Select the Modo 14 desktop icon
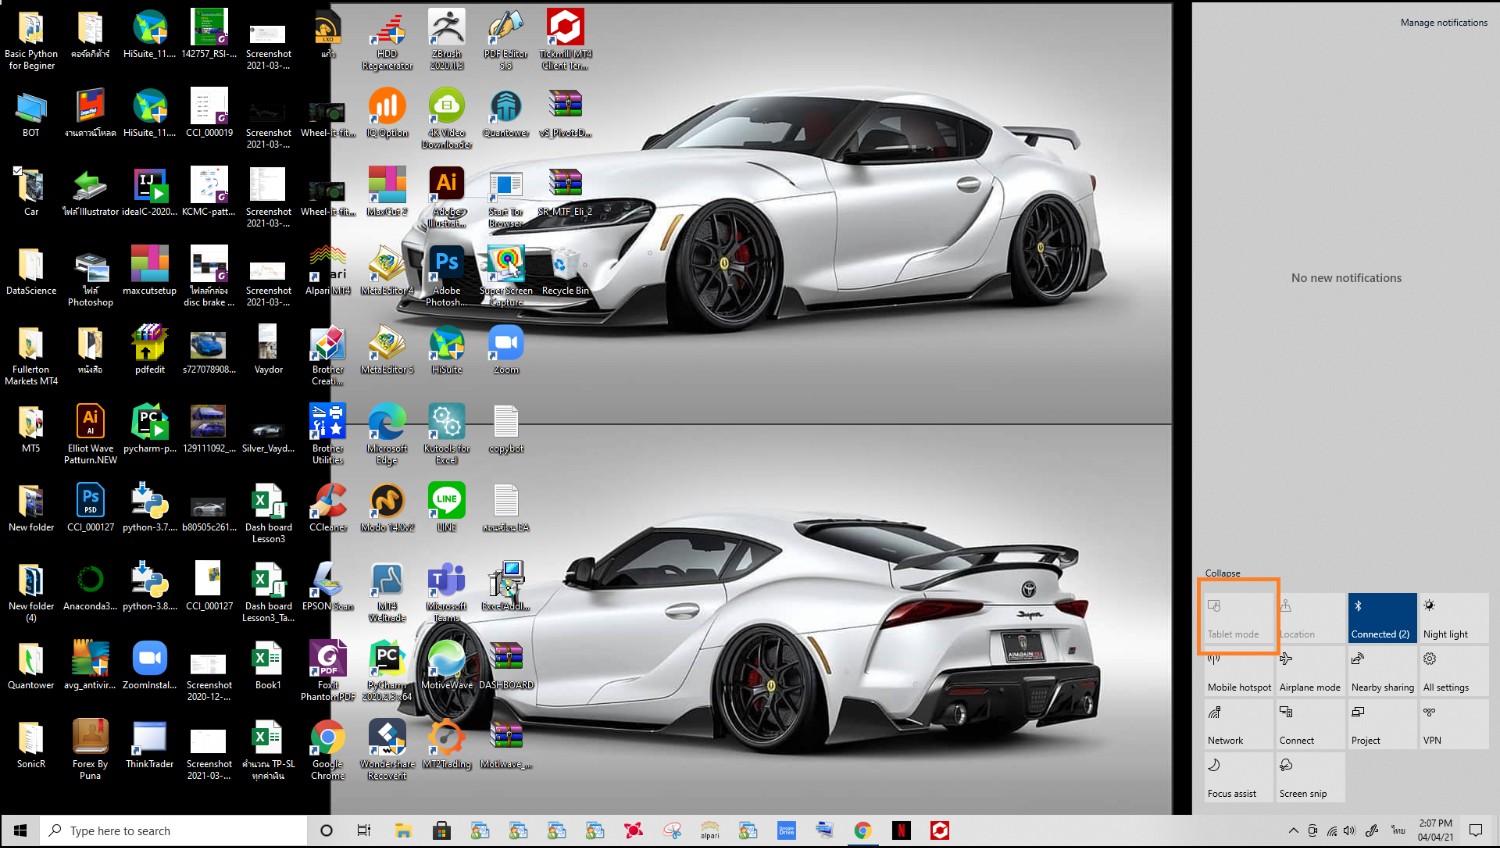 387,507
